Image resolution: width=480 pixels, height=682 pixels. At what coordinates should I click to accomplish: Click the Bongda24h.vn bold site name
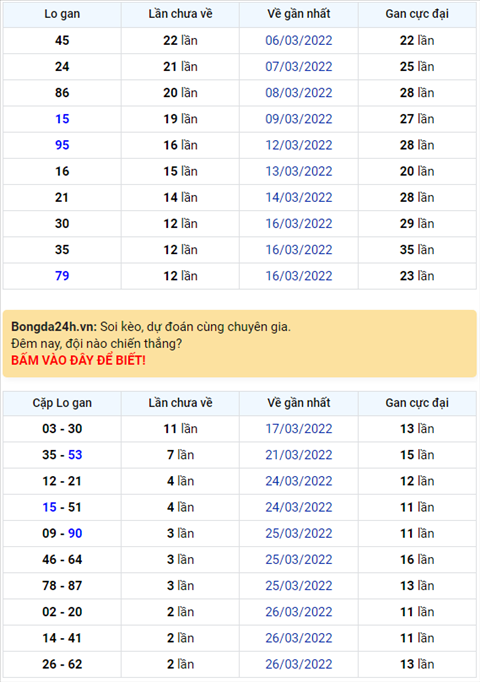54,327
